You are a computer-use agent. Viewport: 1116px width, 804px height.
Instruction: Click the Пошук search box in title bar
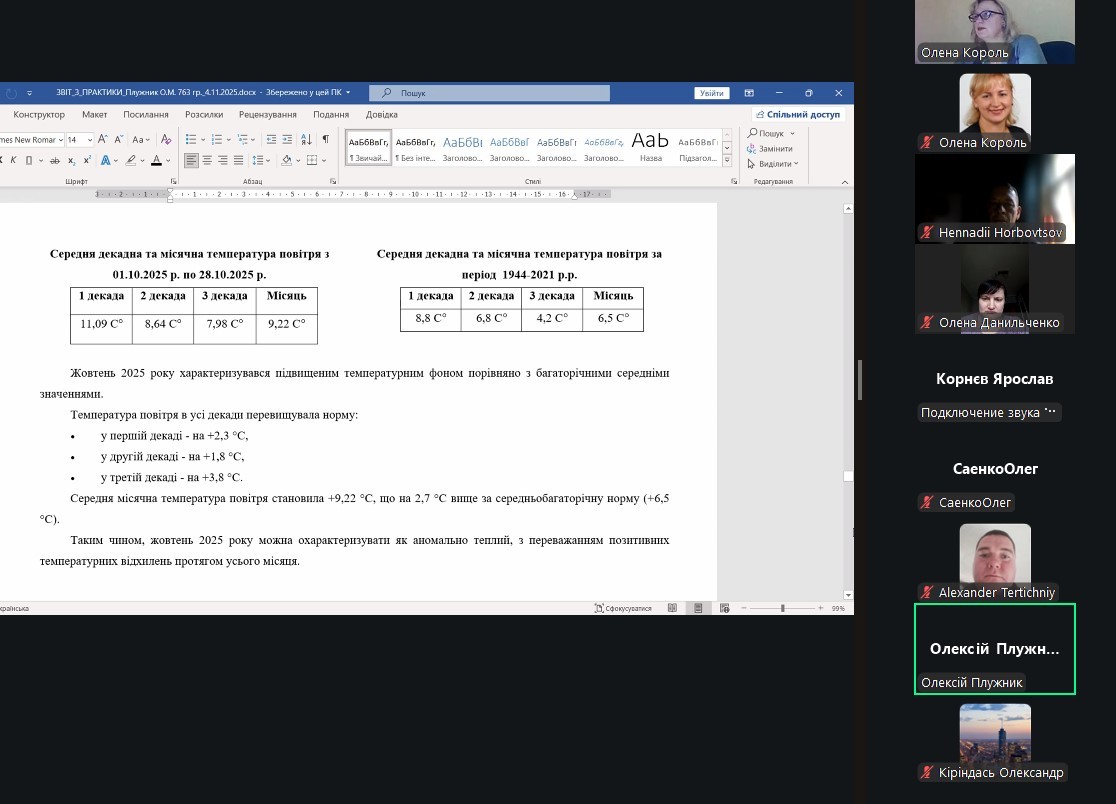click(490, 93)
